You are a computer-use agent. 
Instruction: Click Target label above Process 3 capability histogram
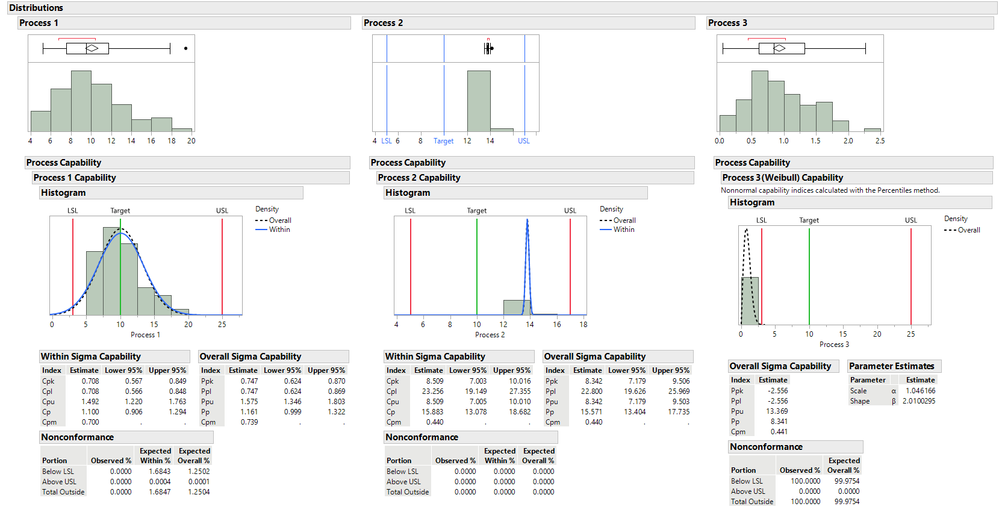pos(809,220)
